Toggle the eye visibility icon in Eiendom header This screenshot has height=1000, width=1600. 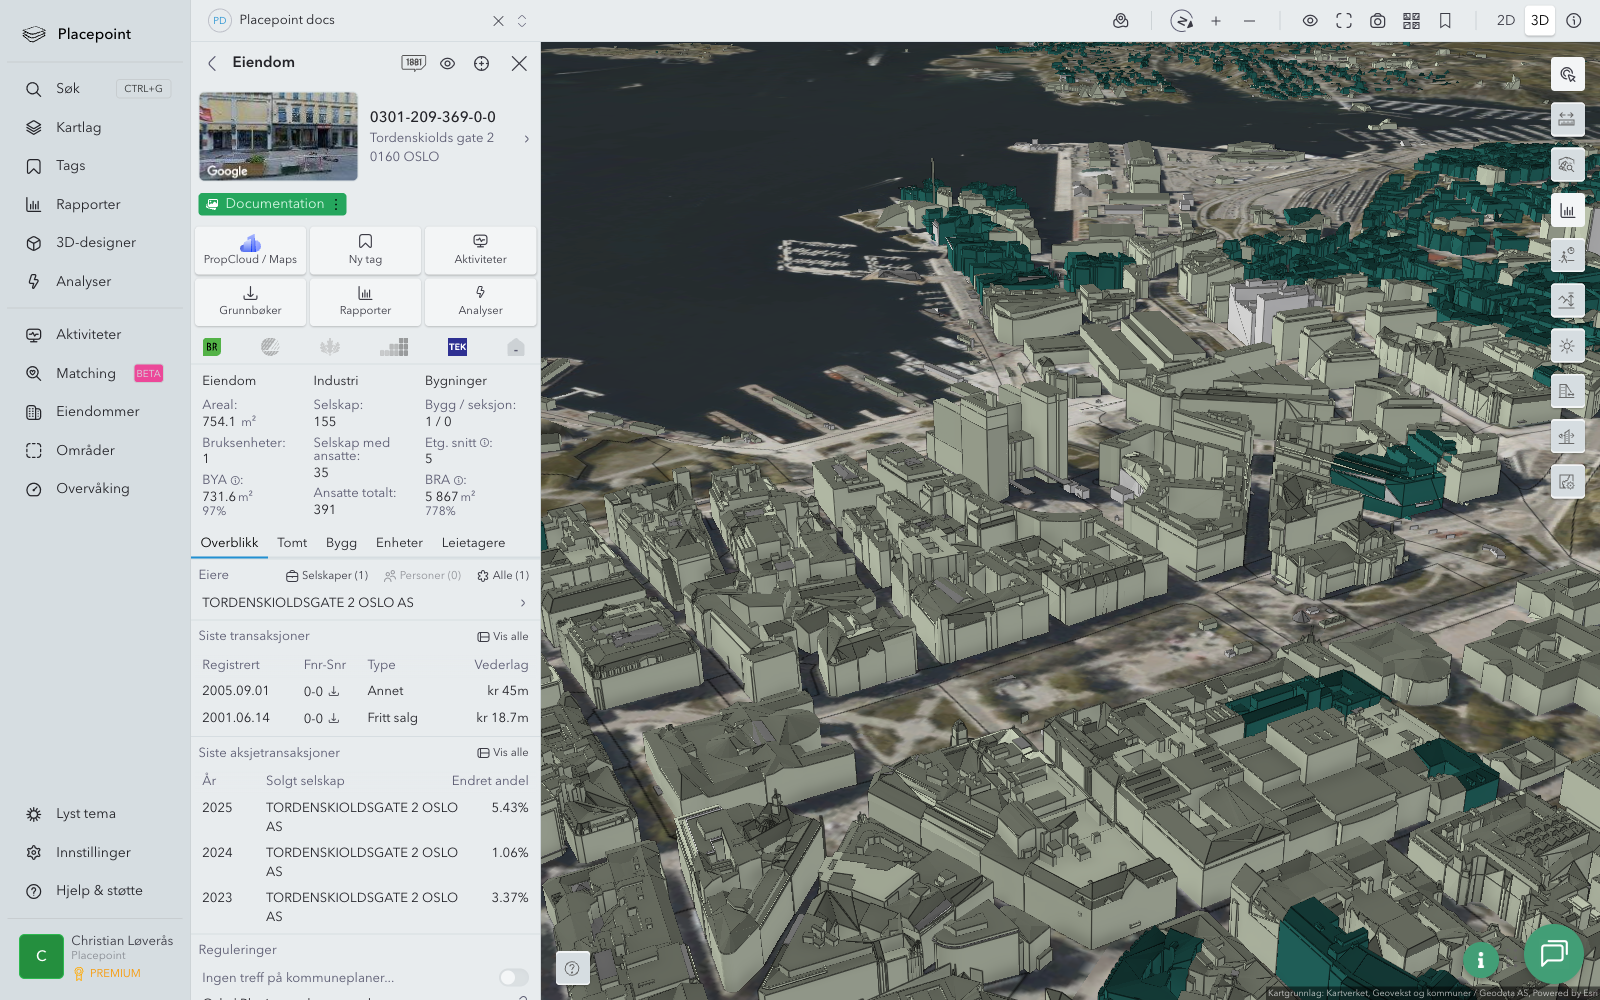tap(447, 63)
